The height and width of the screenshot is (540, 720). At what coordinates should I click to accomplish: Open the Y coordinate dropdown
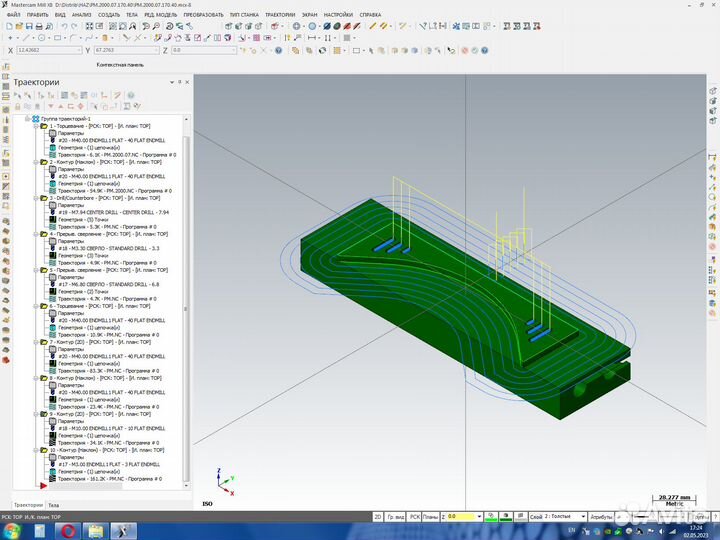157,51
